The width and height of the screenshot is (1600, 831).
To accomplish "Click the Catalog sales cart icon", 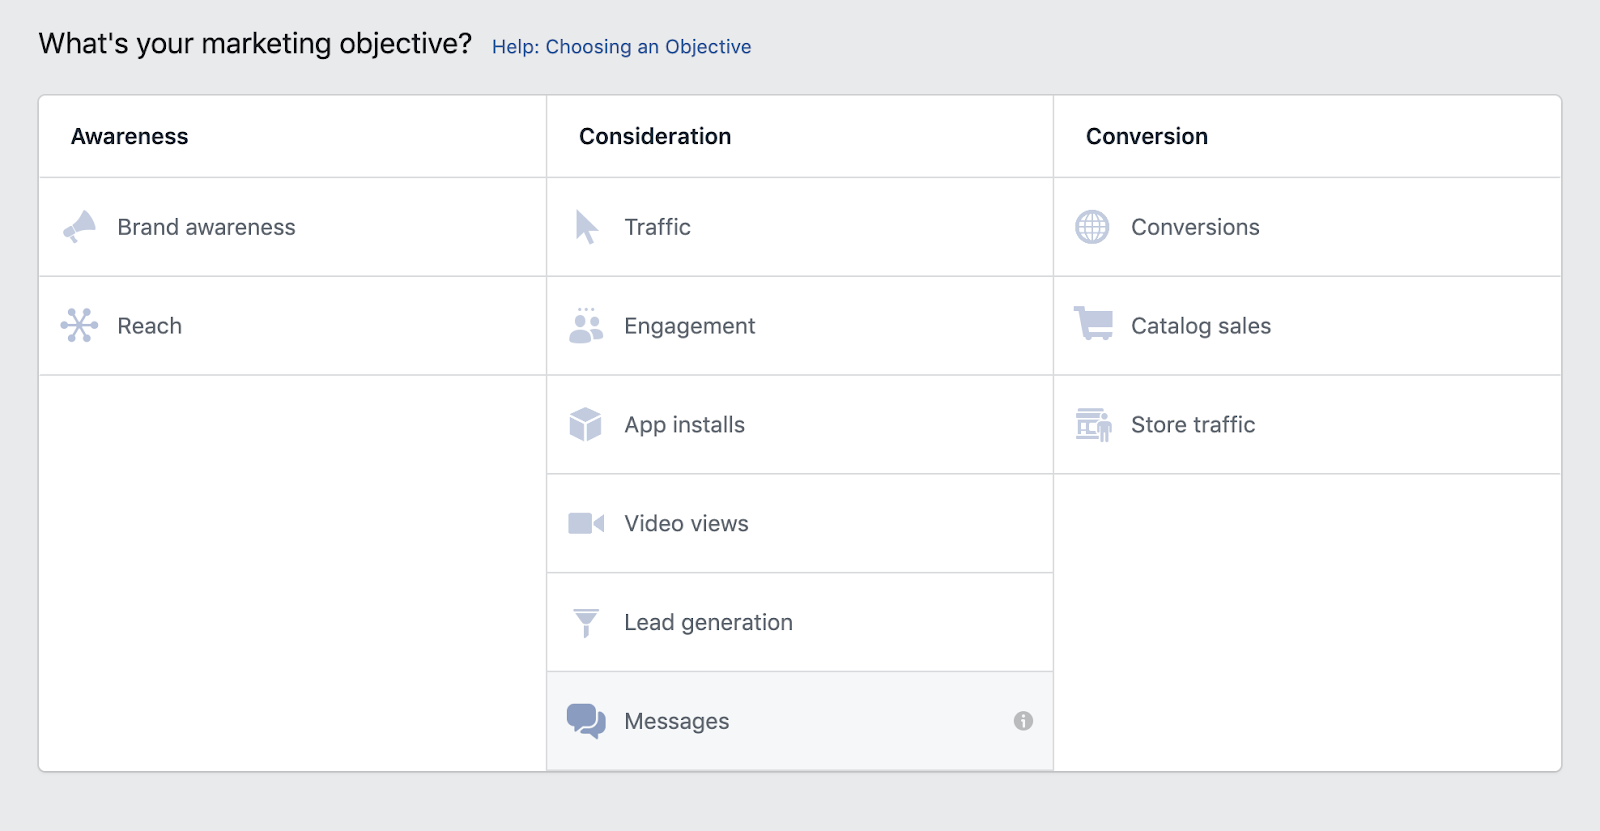I will click(x=1093, y=324).
